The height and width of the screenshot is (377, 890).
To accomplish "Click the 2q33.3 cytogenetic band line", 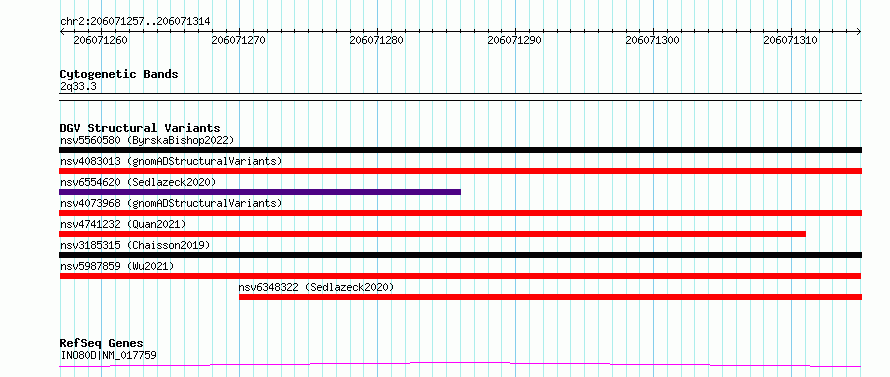I will point(460,97).
